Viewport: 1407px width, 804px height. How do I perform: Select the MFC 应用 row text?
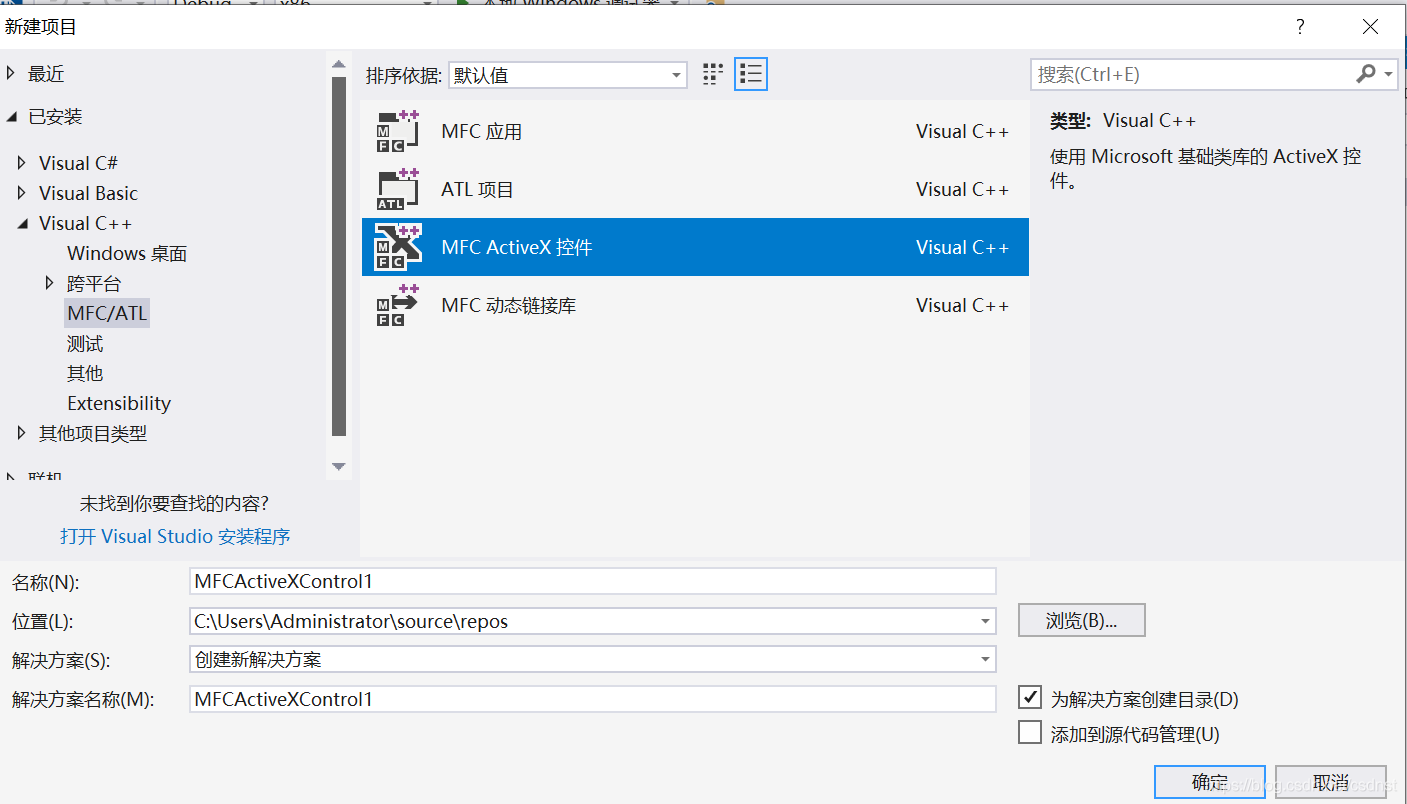click(481, 131)
